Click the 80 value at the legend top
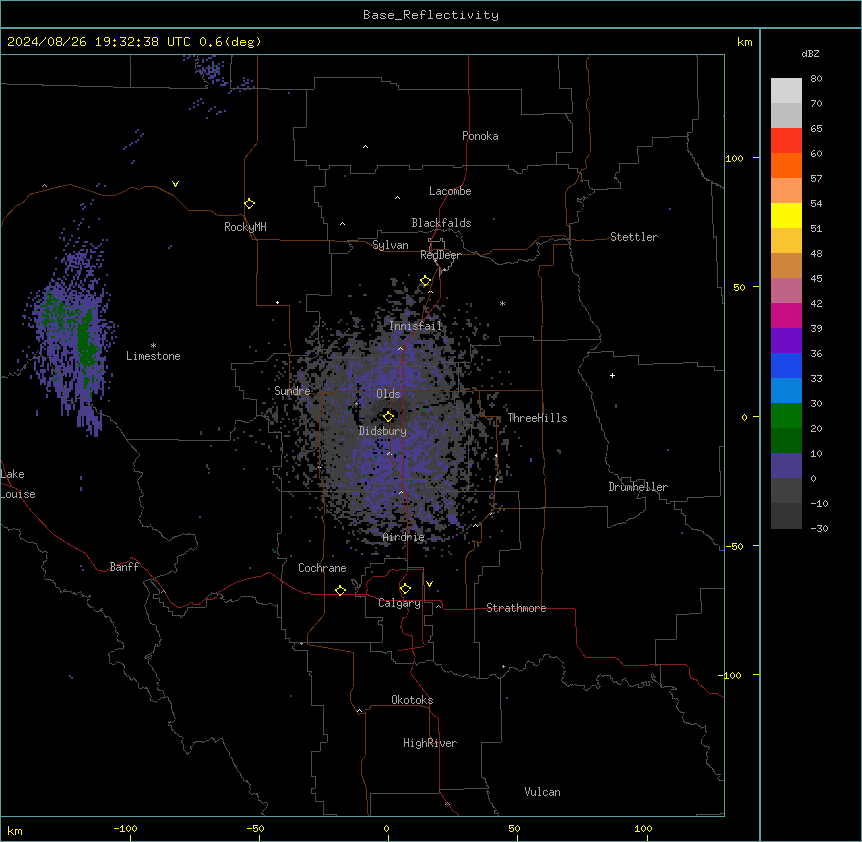Image resolution: width=862 pixels, height=842 pixels. point(816,79)
